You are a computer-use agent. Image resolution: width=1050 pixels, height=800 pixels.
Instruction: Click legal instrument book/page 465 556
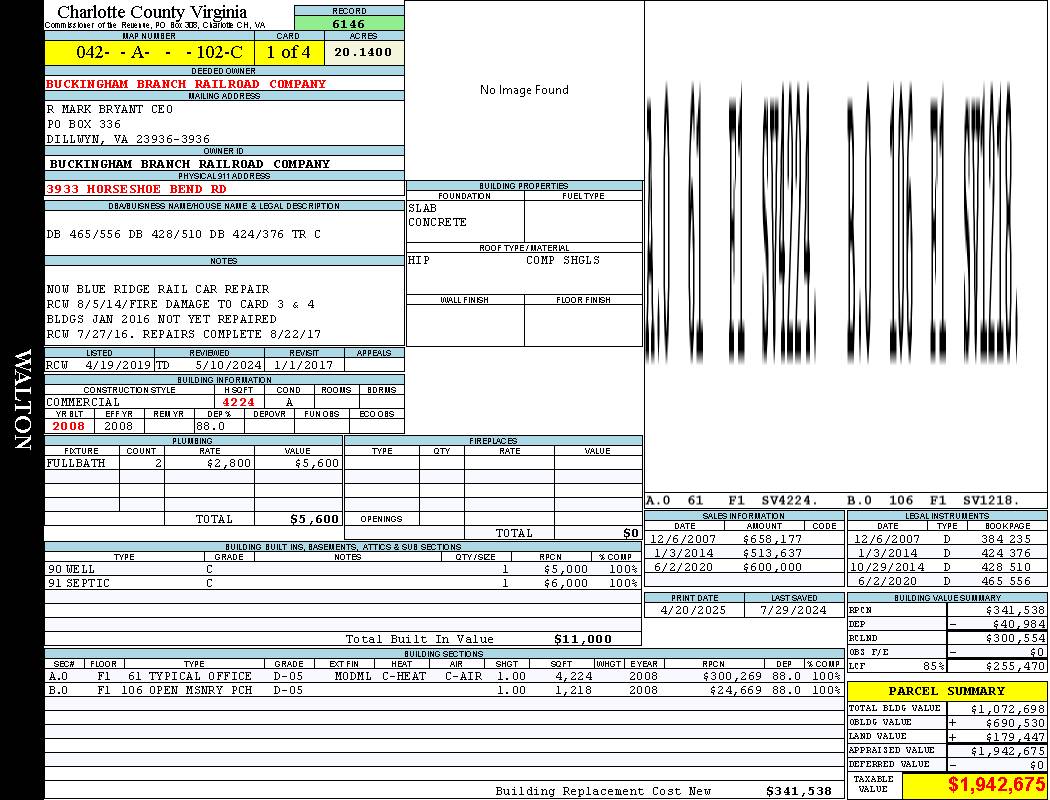(1006, 581)
